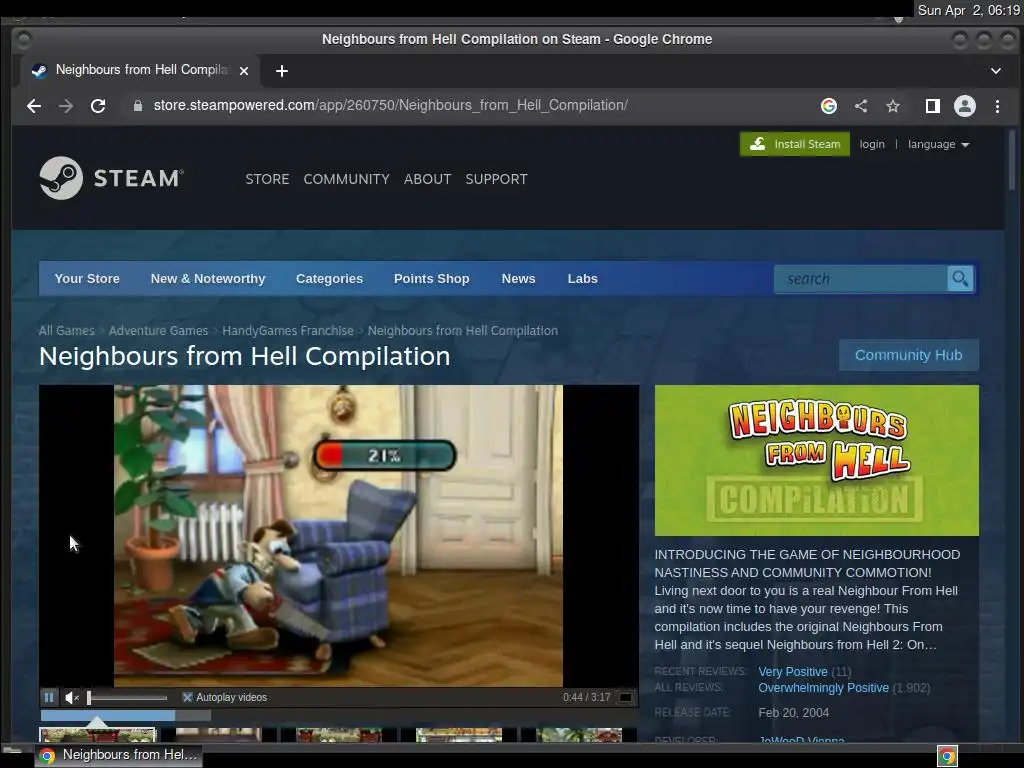
Task: Open the login link
Action: pyautogui.click(x=872, y=144)
